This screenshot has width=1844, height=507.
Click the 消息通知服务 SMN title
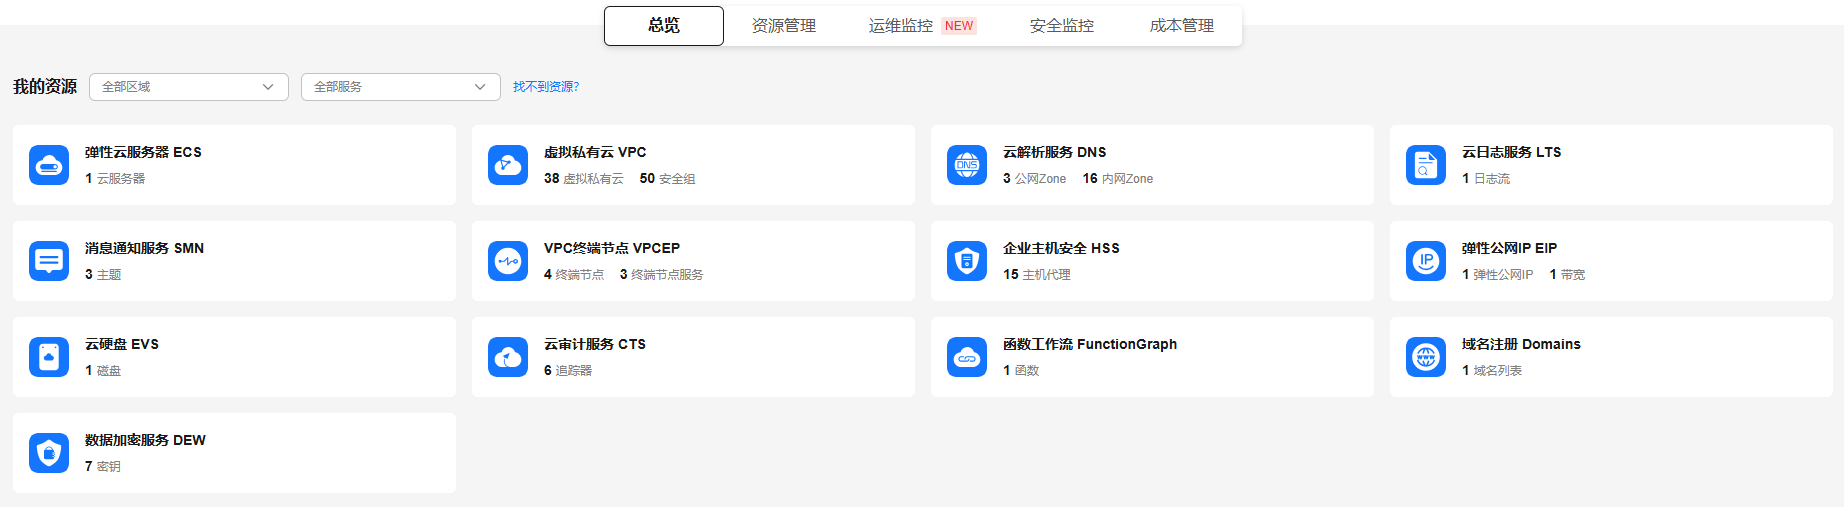coord(144,248)
